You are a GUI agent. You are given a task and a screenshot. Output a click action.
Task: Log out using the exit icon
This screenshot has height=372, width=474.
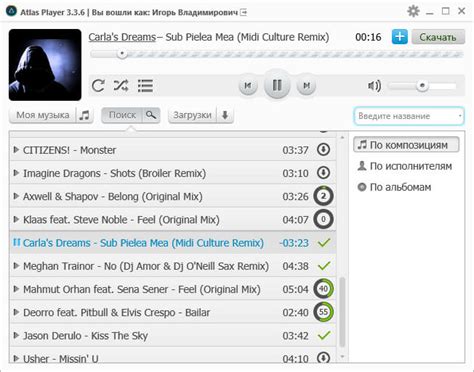pyautogui.click(x=244, y=13)
